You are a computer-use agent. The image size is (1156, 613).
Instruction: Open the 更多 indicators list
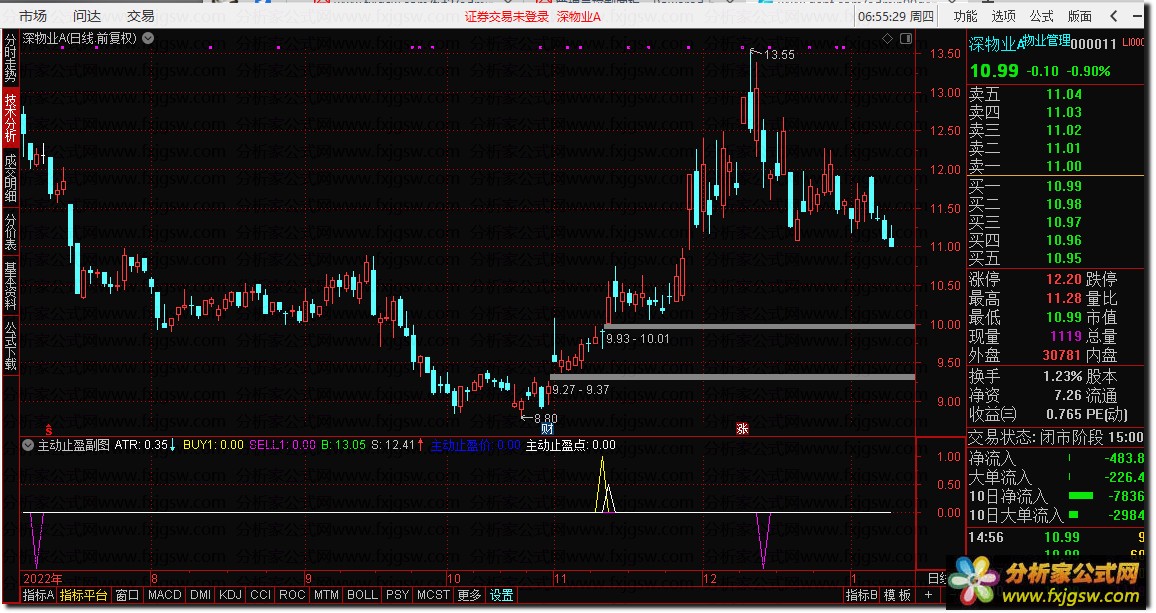(469, 595)
